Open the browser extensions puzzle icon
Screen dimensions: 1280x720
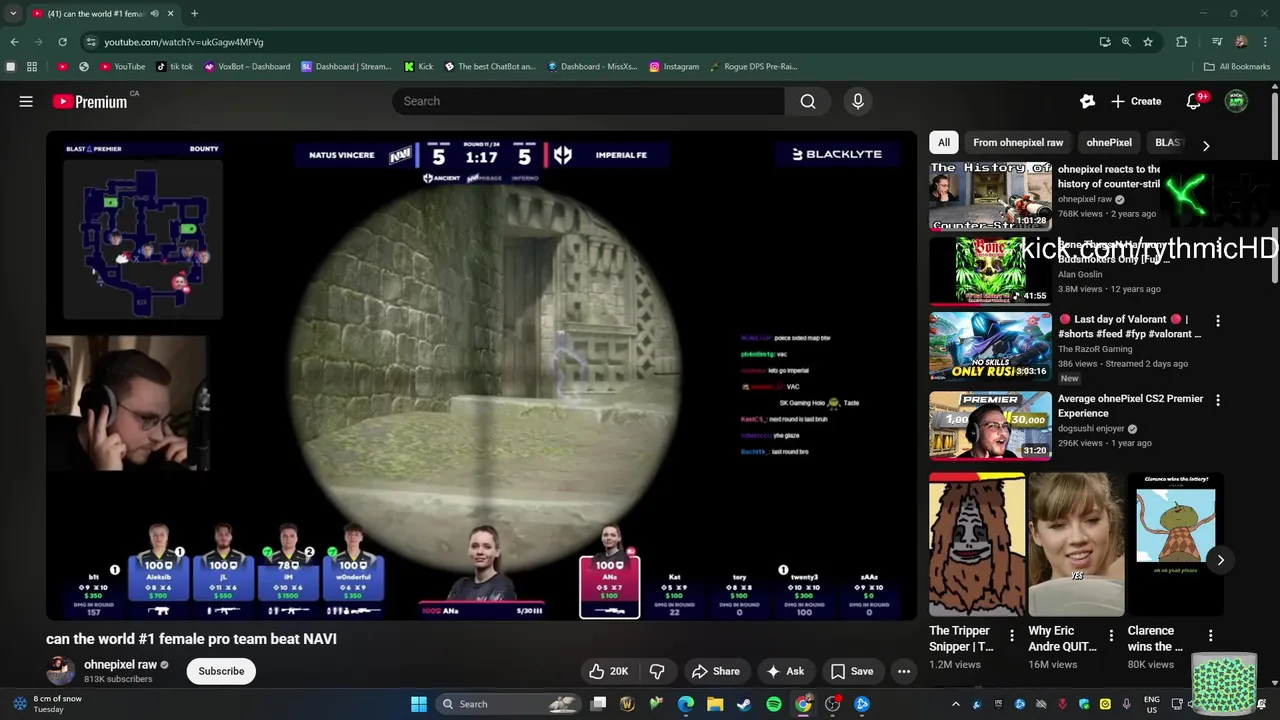coord(1182,42)
